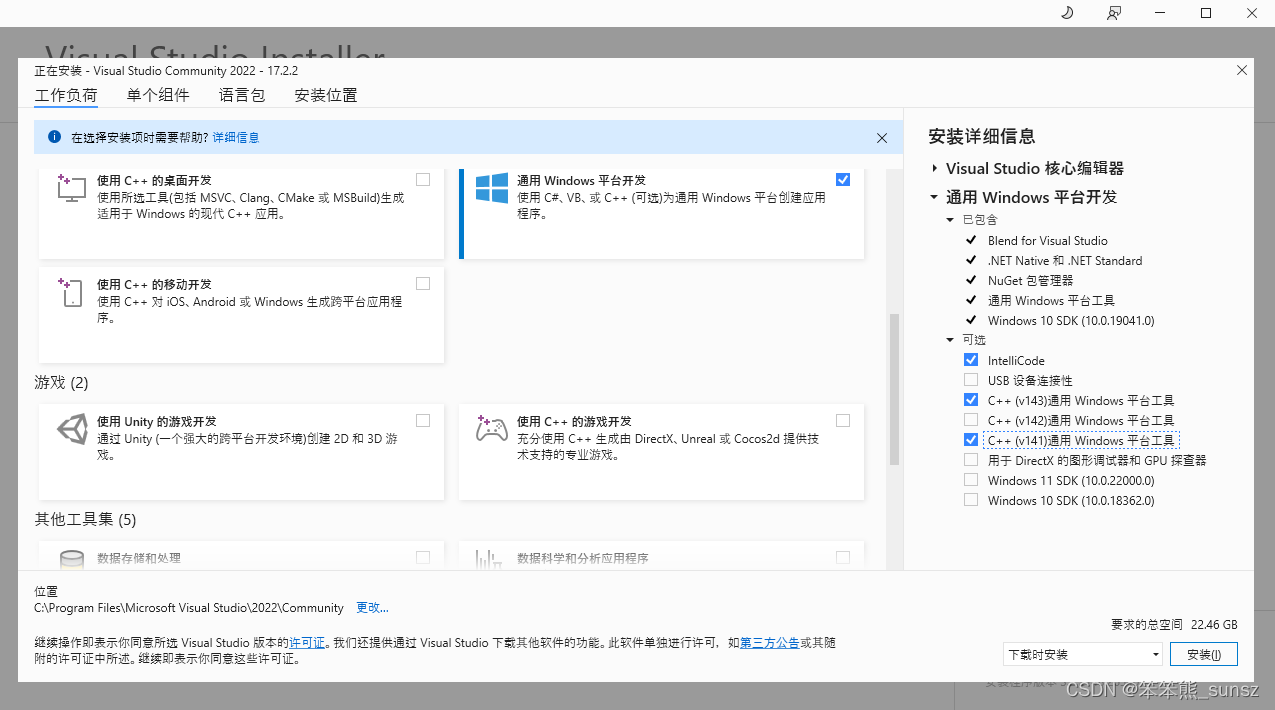Viewport: 1275px width, 710px height.
Task: Uncheck C++ (v143) 通用 Windows 平台工具
Action: 971,400
